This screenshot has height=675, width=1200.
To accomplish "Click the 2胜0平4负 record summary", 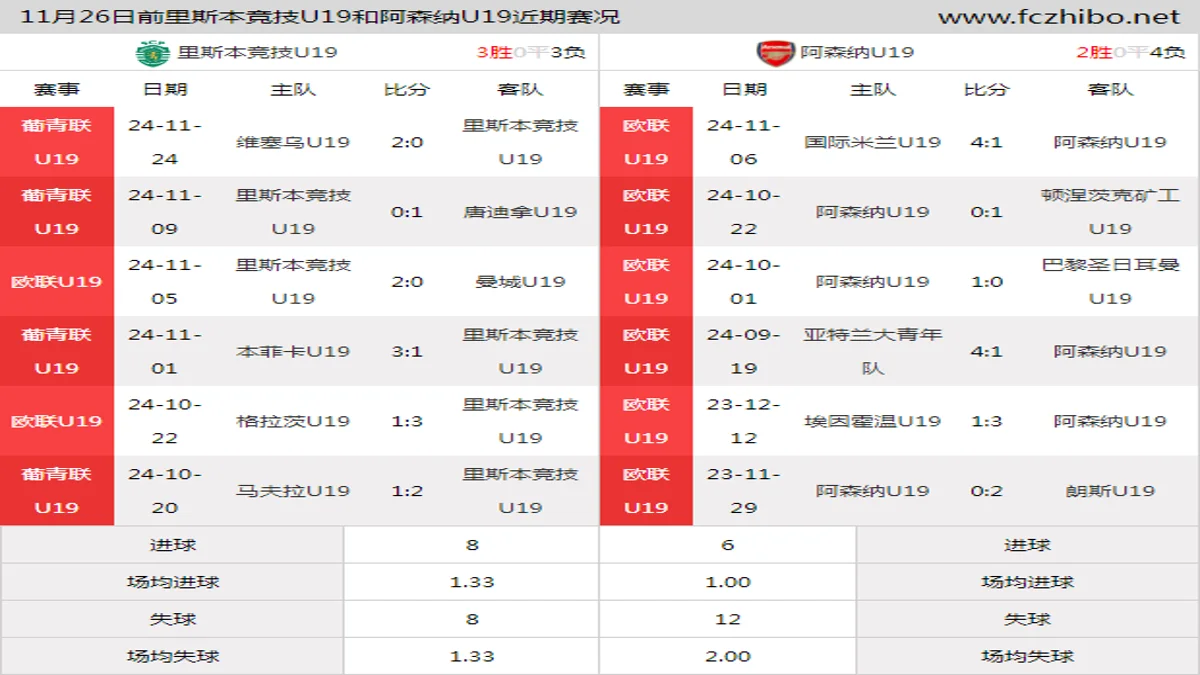I will (1130, 52).
